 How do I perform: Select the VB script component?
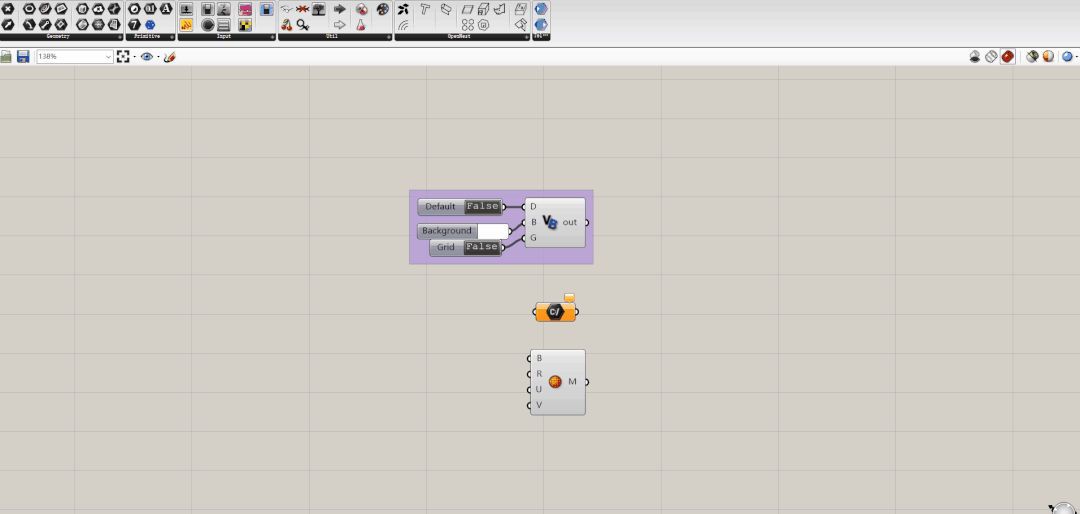tap(555, 223)
